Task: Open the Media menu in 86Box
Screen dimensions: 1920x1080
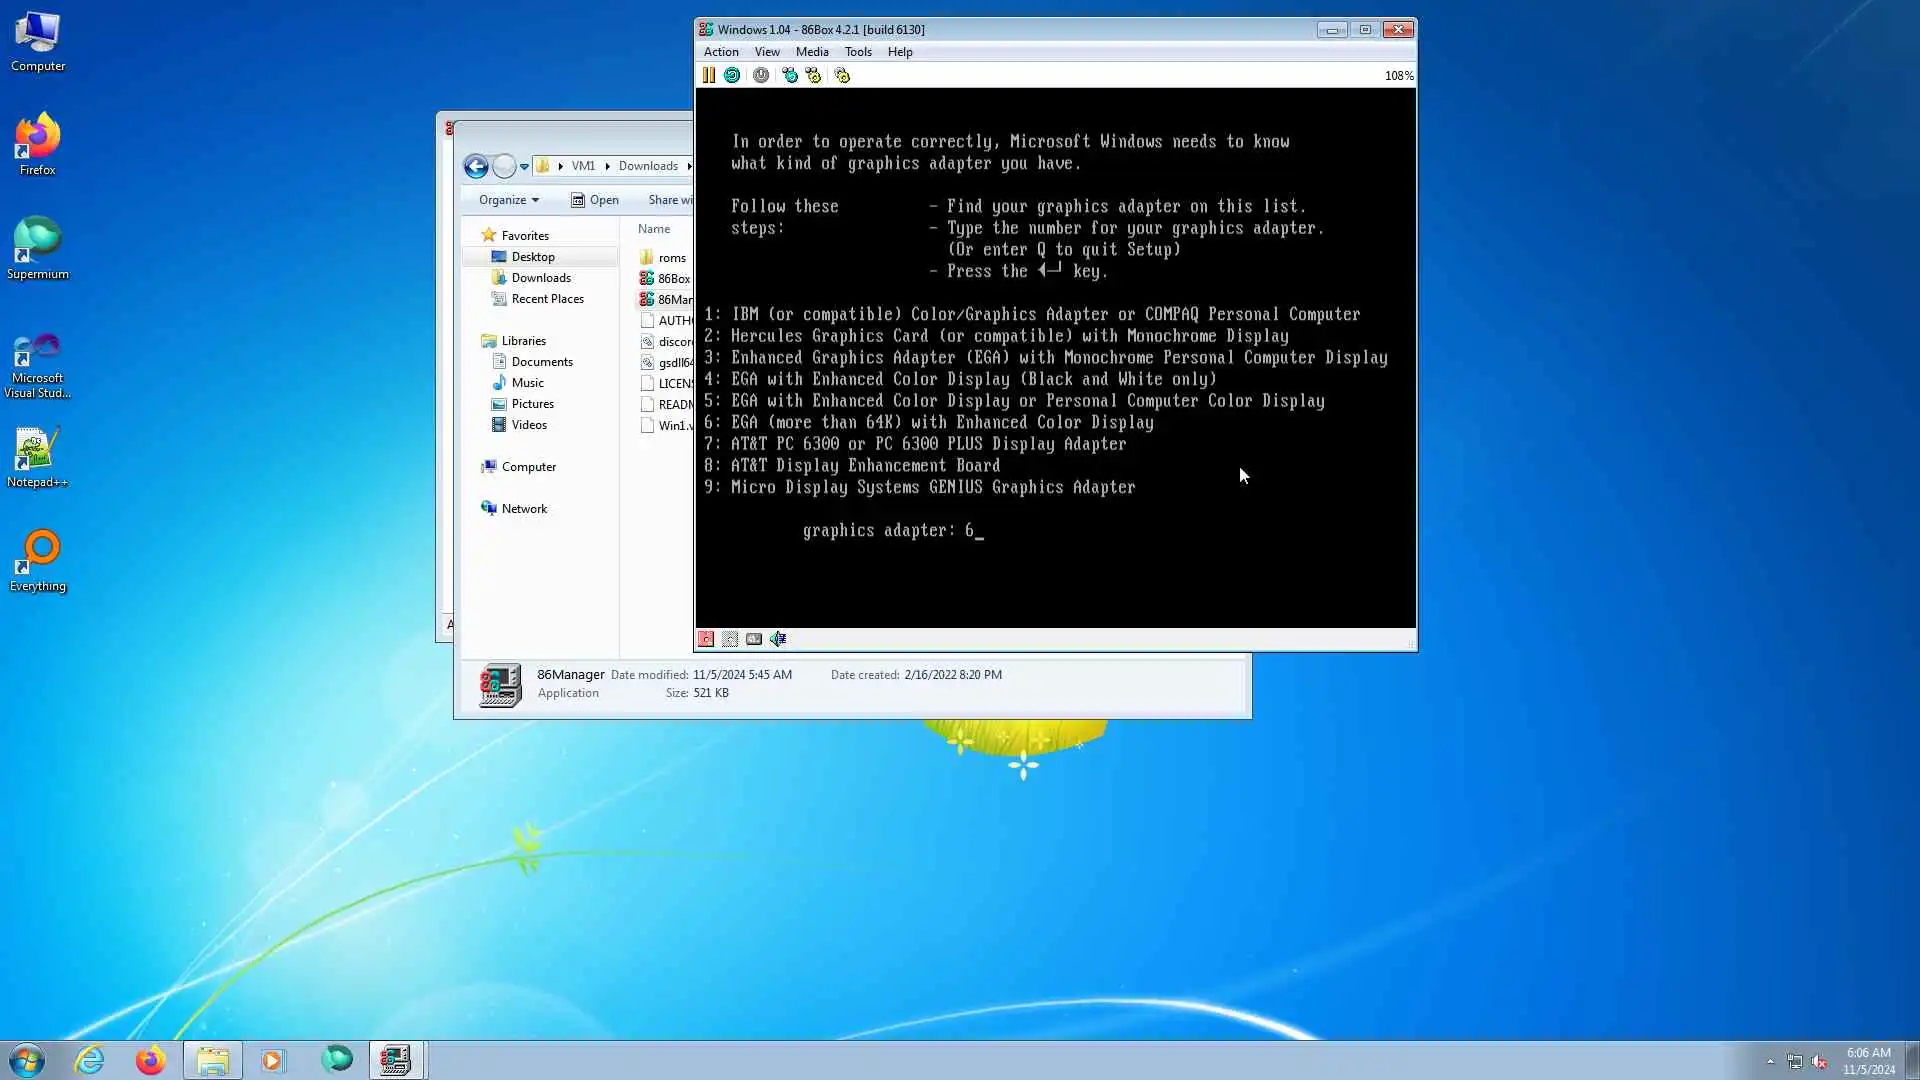Action: [811, 52]
